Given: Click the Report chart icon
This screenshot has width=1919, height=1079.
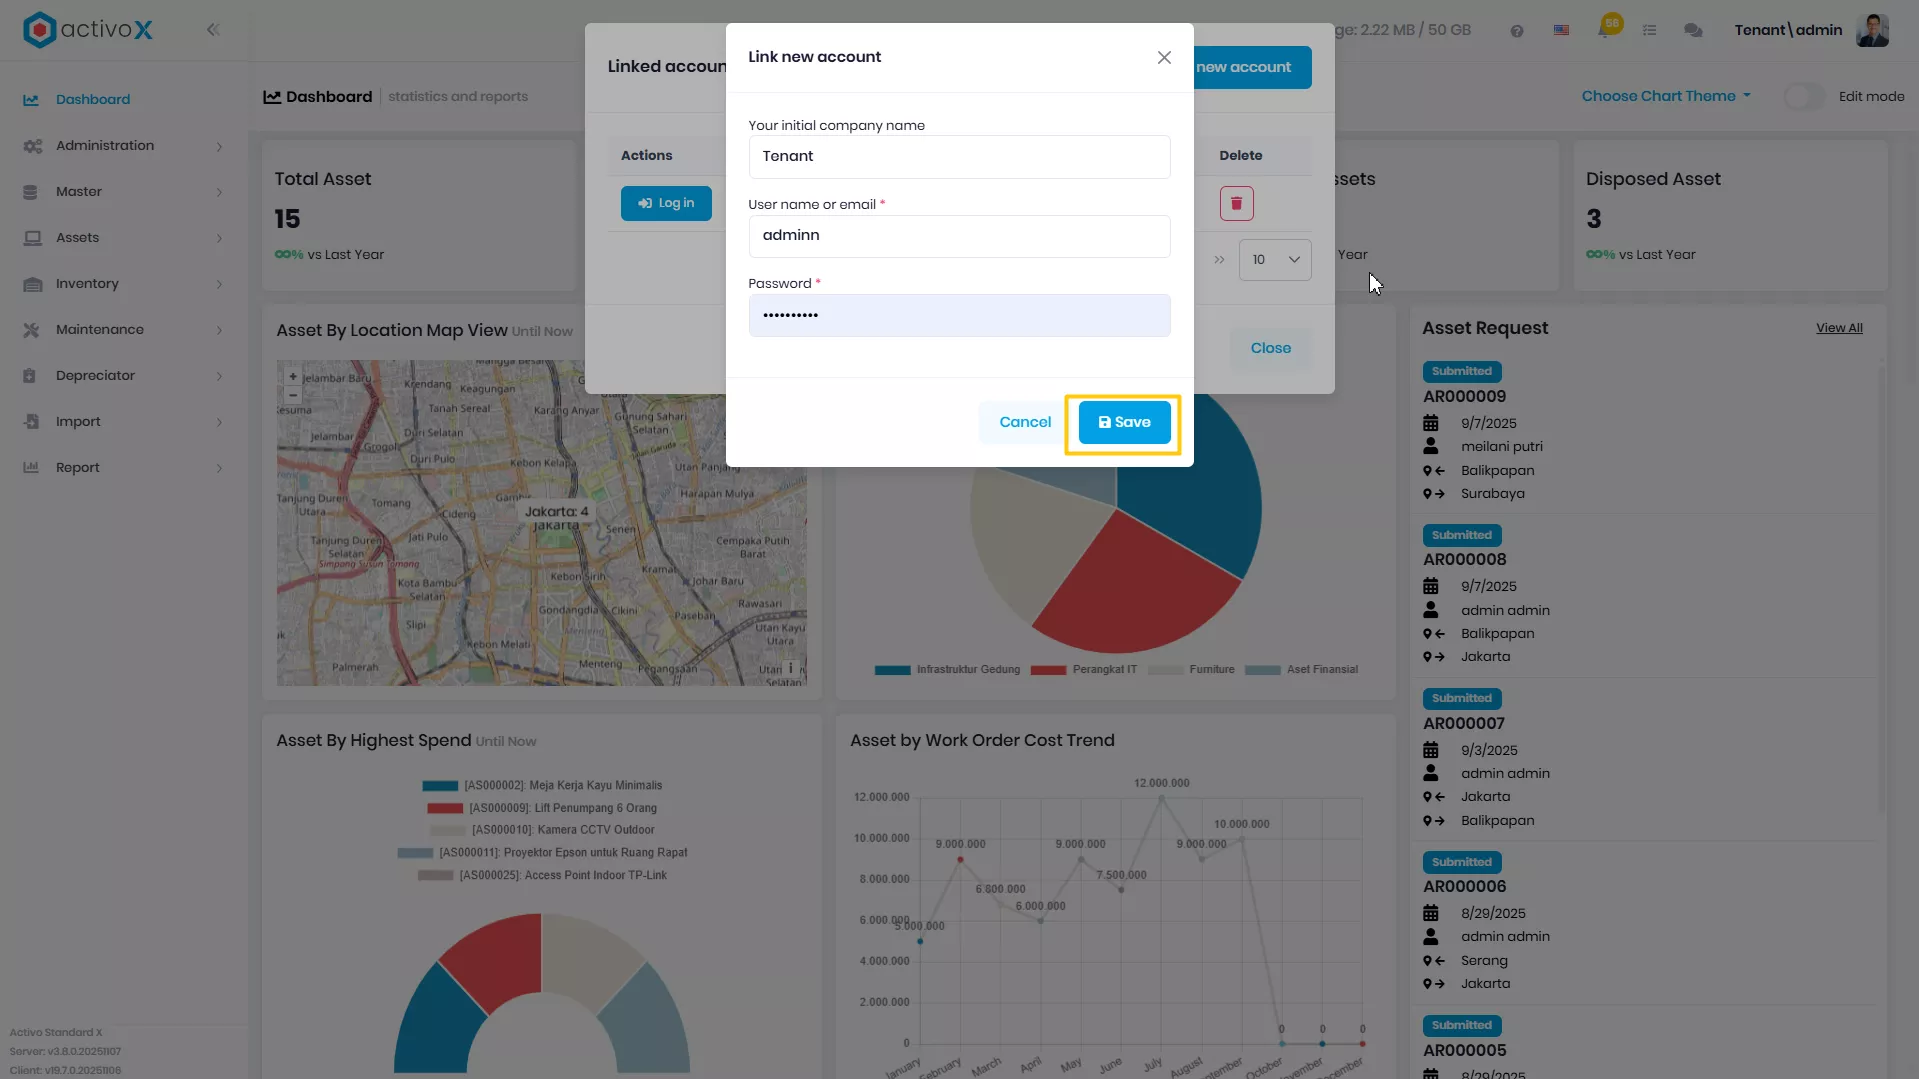Looking at the screenshot, I should tap(31, 468).
